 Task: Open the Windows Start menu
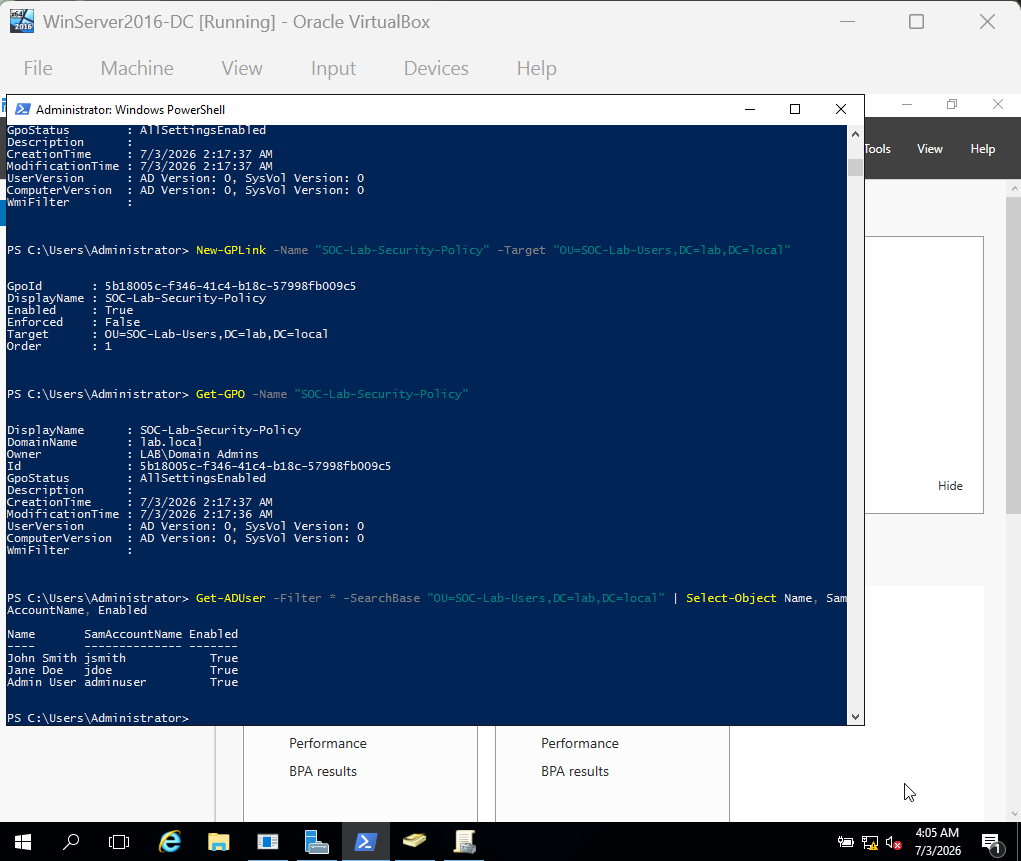[x=22, y=842]
